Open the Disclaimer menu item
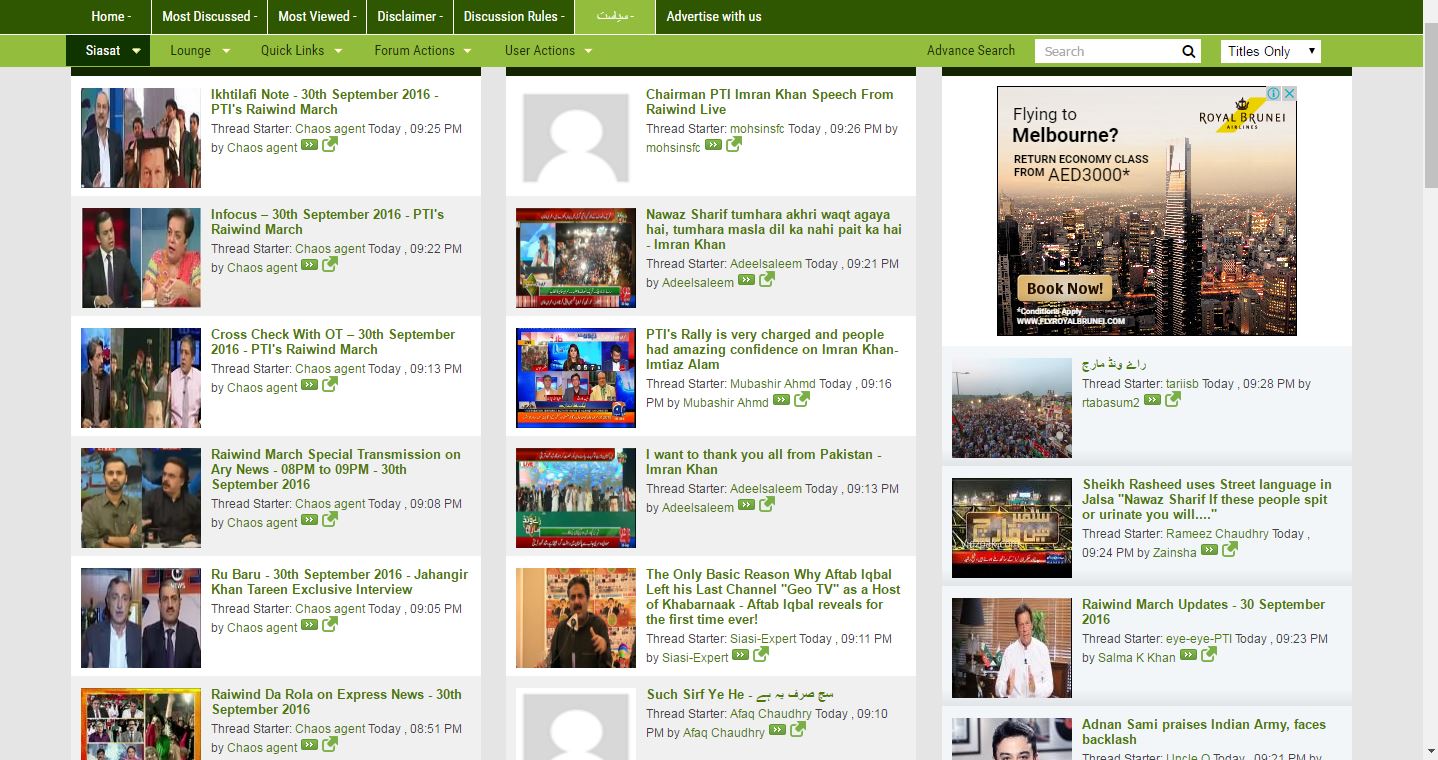1438x760 pixels. point(410,16)
